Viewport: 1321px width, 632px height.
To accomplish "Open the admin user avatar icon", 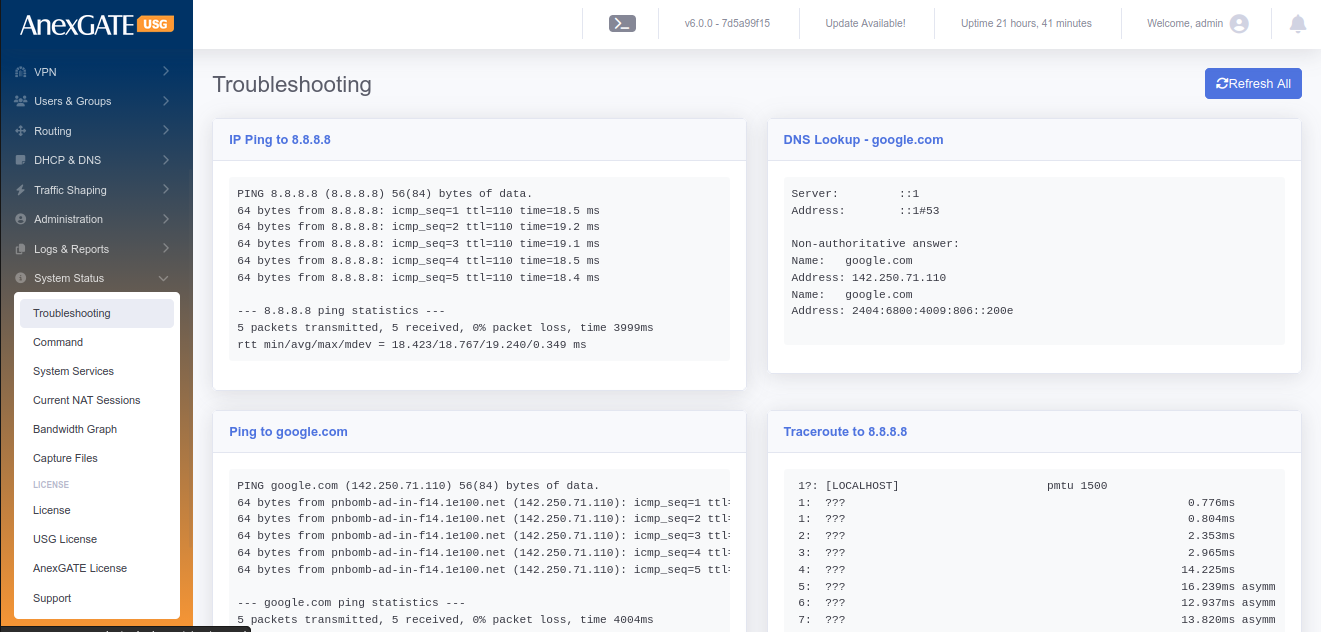I will point(1239,23).
